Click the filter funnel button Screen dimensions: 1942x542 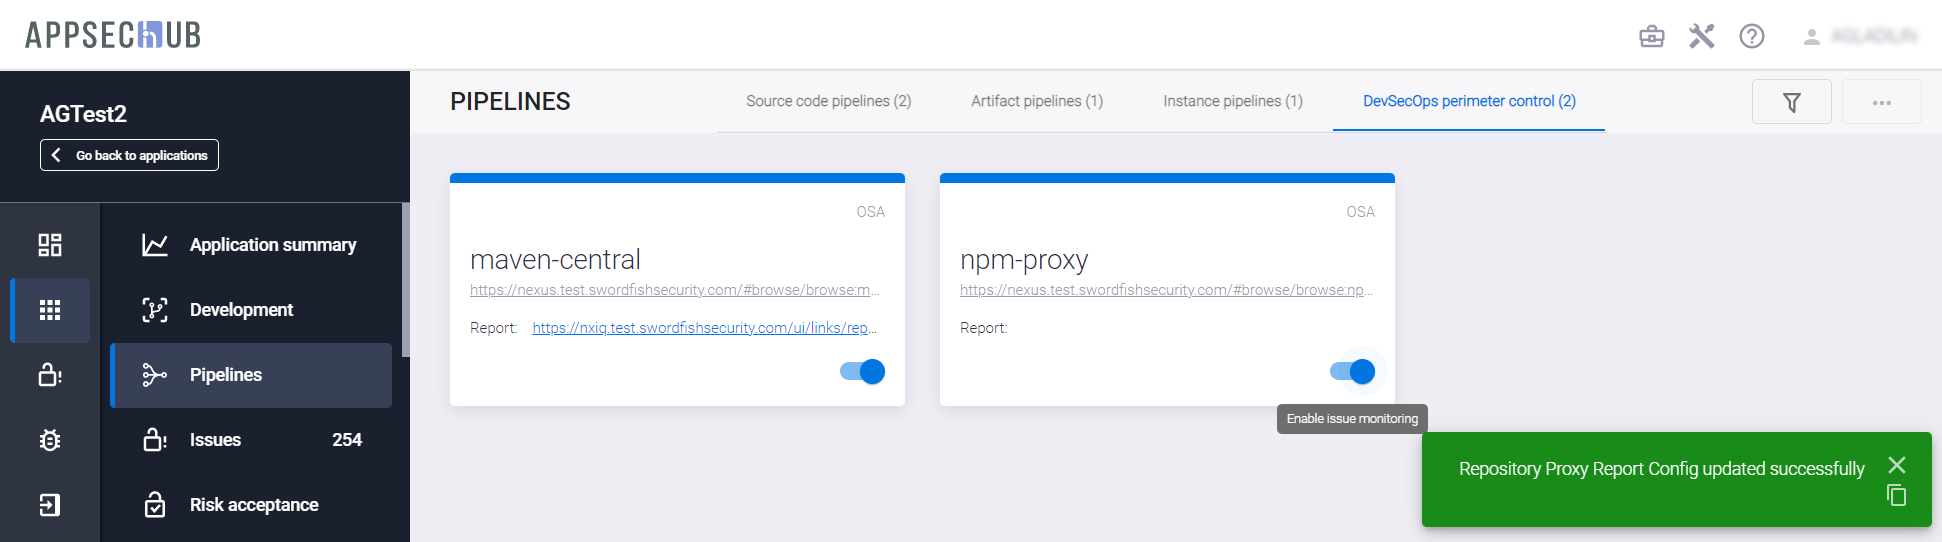click(x=1791, y=102)
